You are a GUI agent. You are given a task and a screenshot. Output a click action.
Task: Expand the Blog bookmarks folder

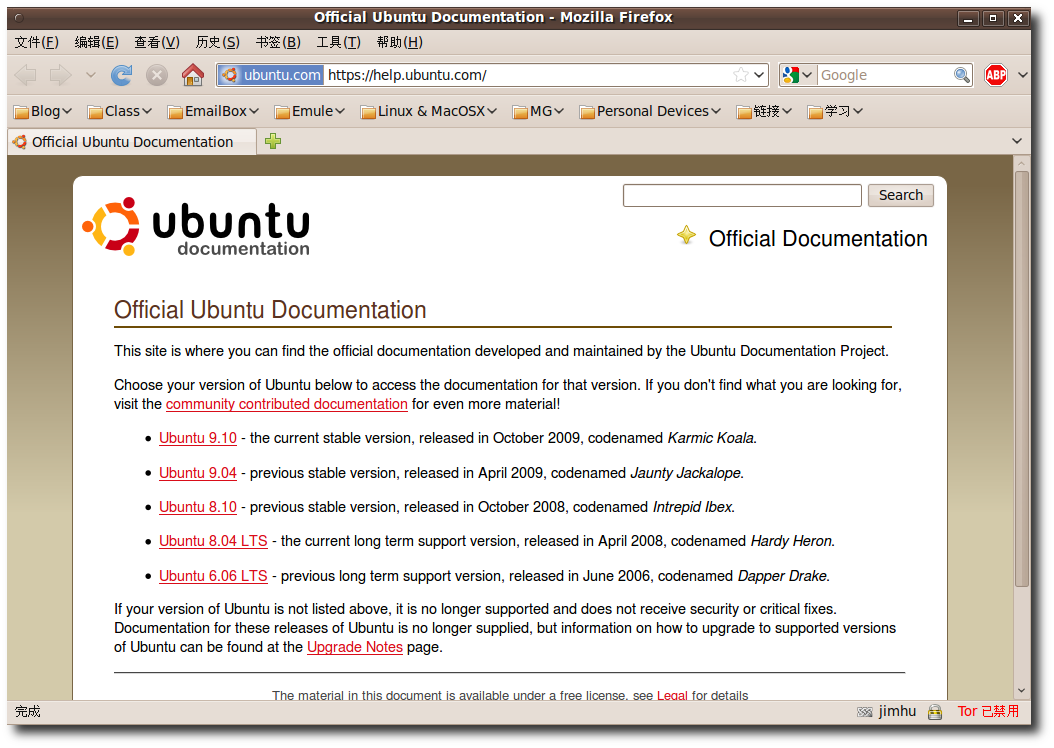[42, 112]
